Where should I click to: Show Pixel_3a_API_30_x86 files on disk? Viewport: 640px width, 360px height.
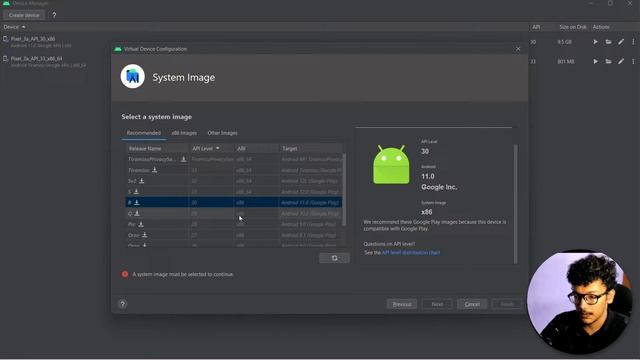pyautogui.click(x=608, y=42)
